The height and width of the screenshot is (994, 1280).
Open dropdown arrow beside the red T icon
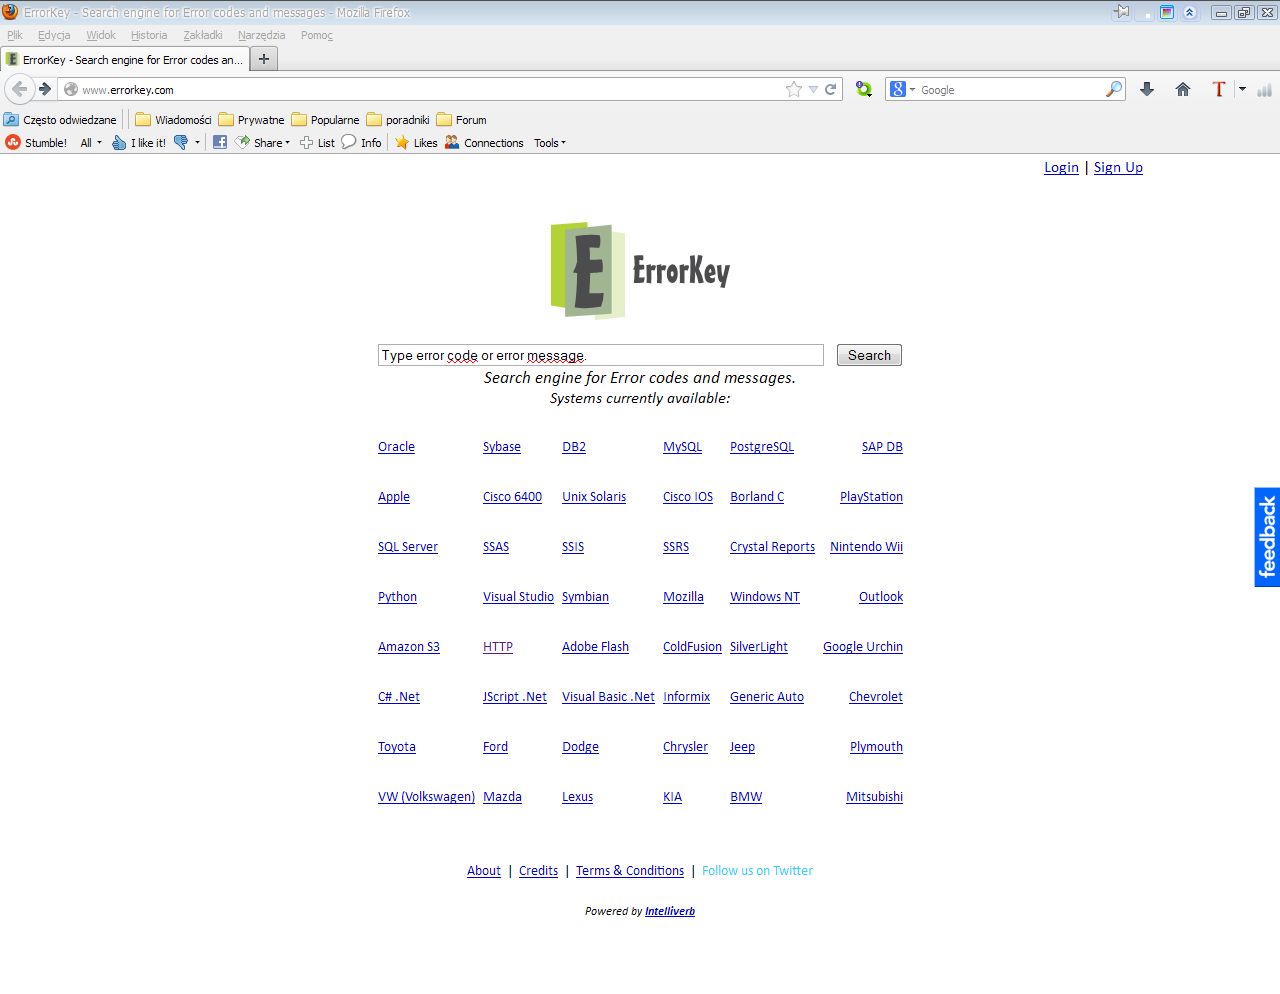1242,89
